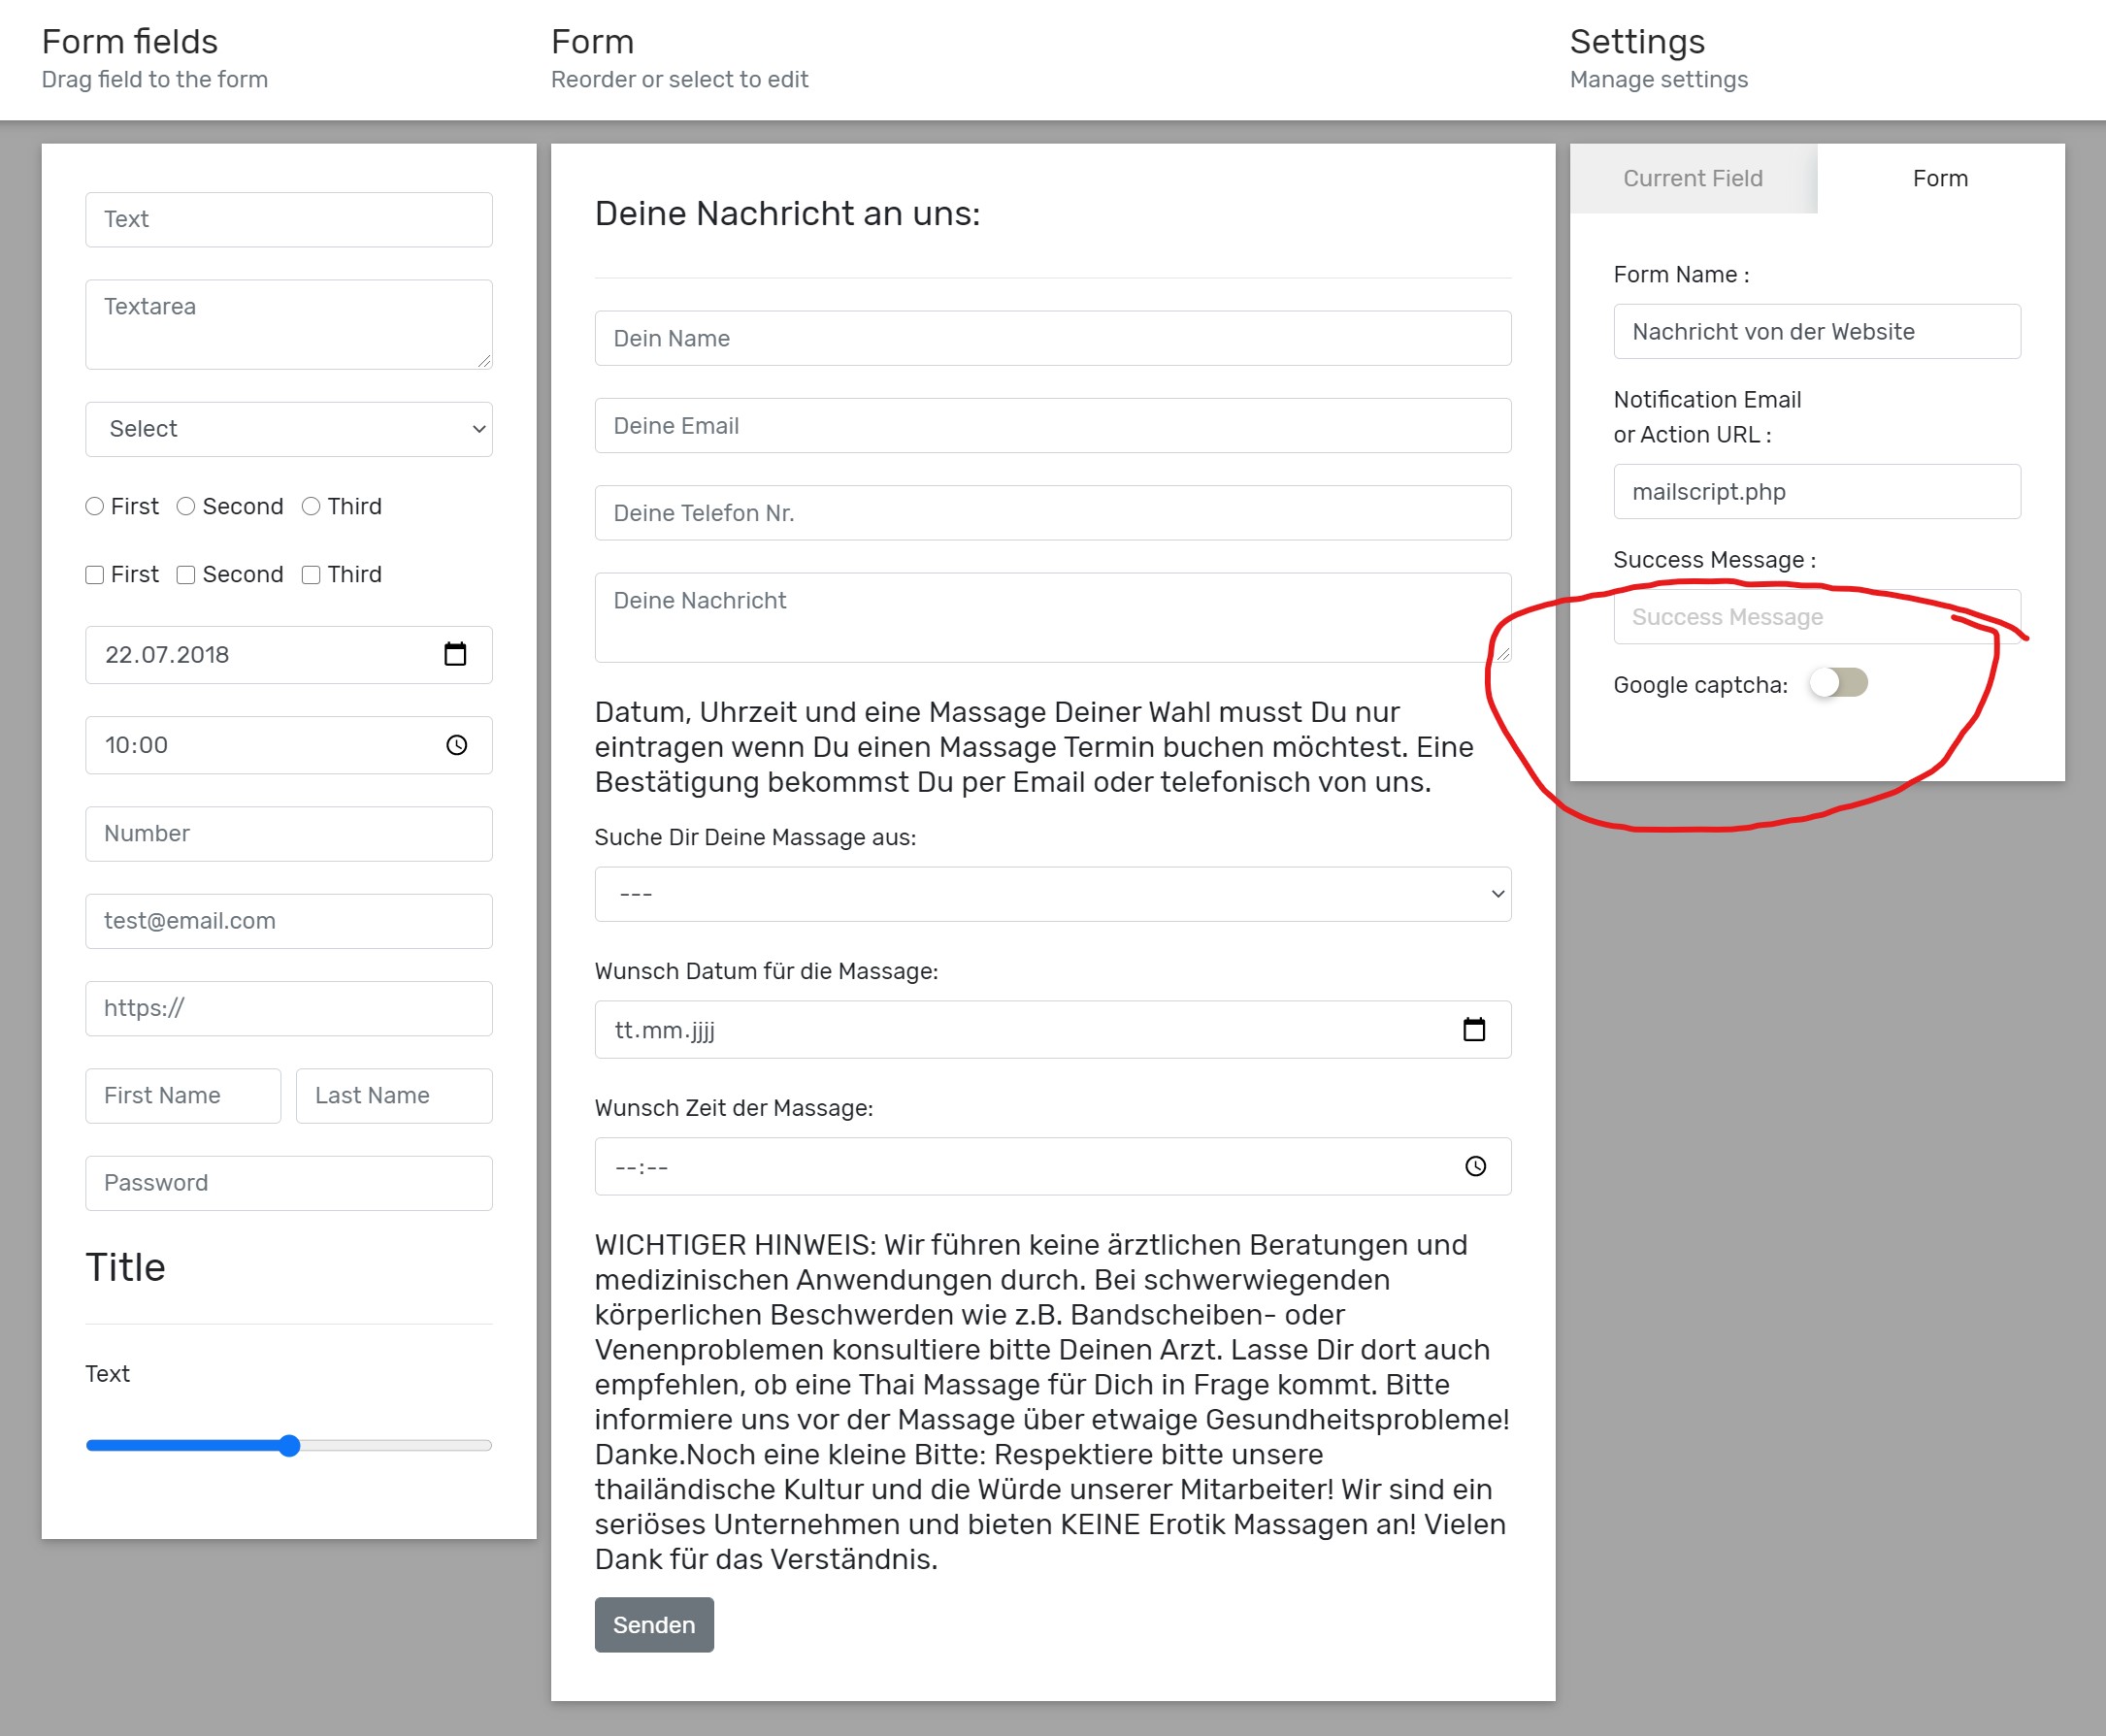Check the 'First' checkbox
Image resolution: width=2106 pixels, height=1736 pixels.
(x=95, y=575)
